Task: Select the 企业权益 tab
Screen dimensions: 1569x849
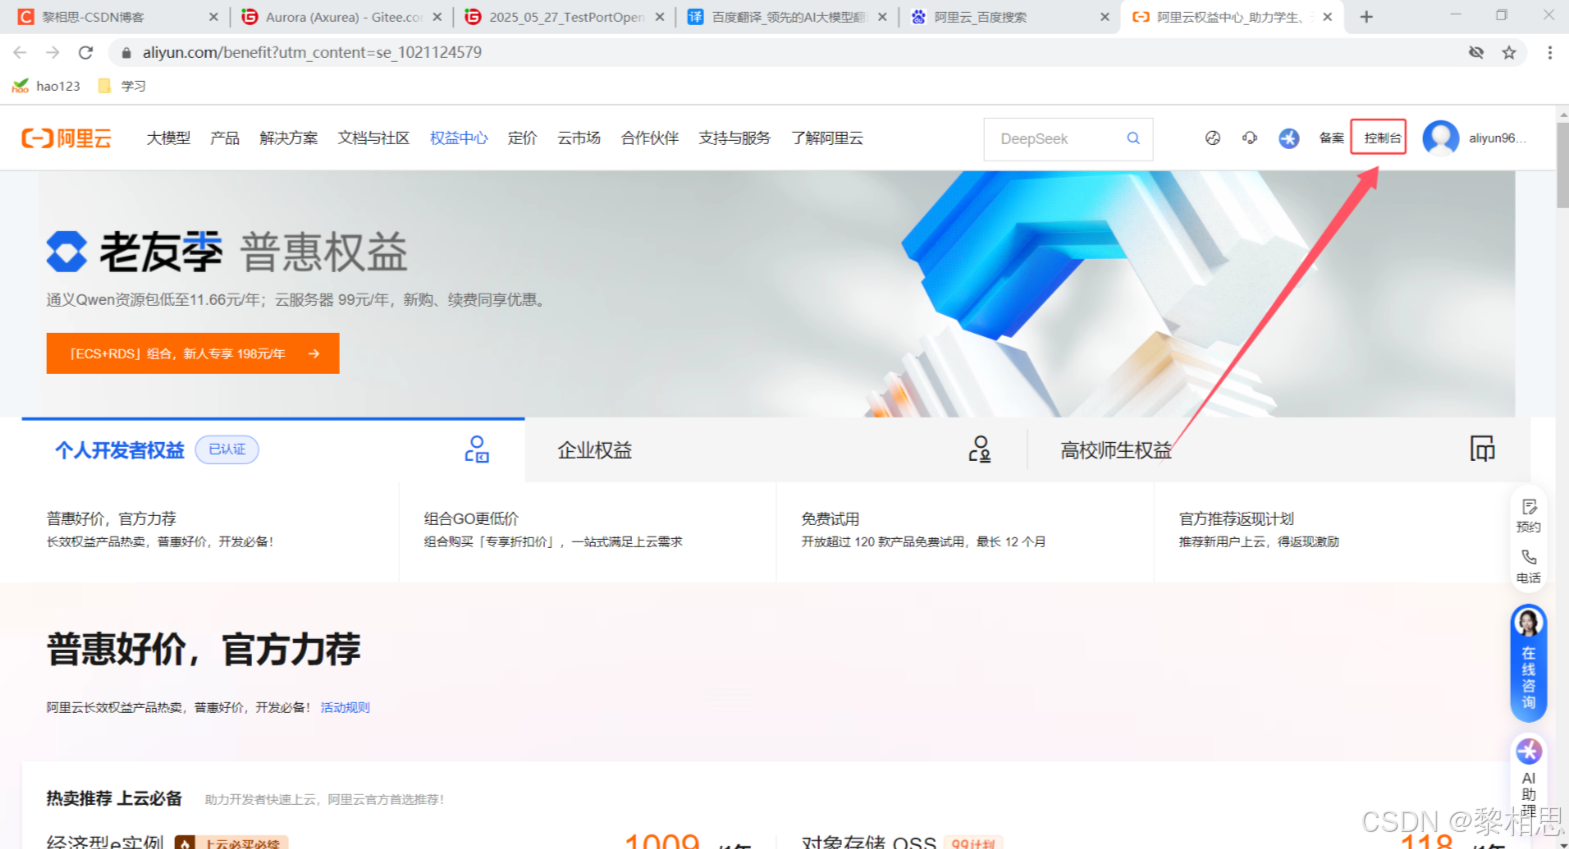Action: [x=776, y=450]
